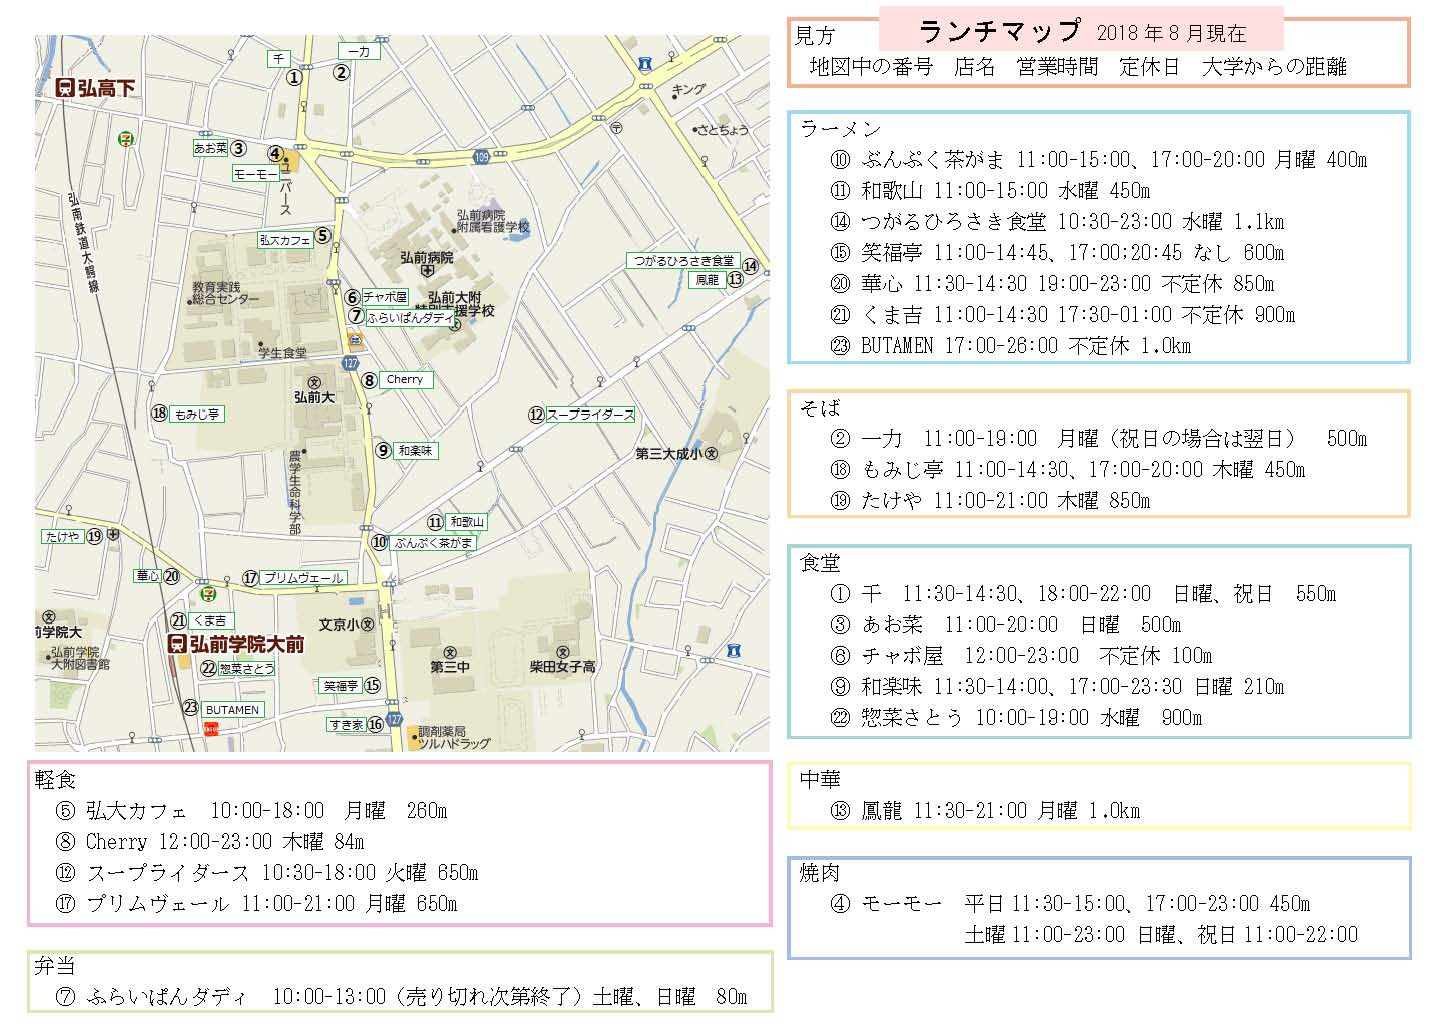Click the 弘高下 train station icon
The height and width of the screenshot is (1026, 1450).
[x=67, y=88]
